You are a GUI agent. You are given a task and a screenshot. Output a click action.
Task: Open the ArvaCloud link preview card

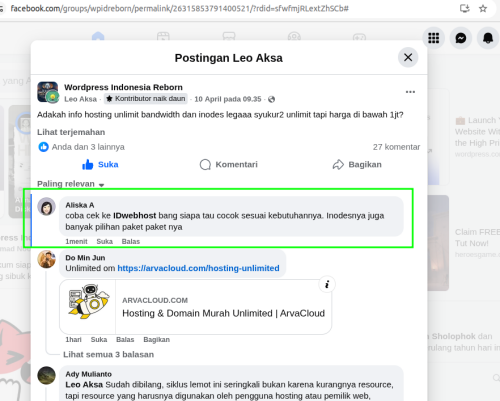tap(195, 307)
